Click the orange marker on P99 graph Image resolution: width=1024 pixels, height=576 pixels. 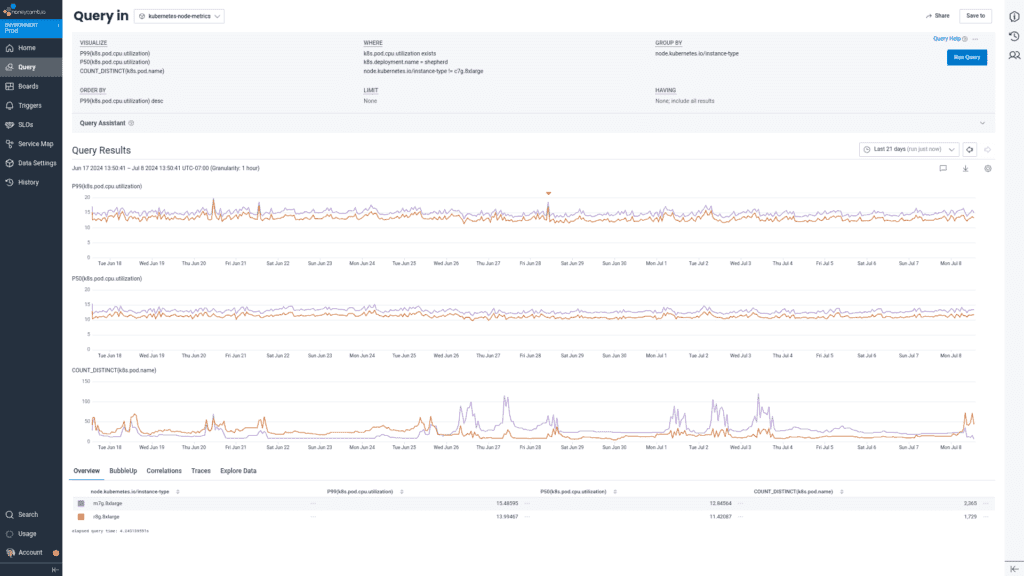coord(548,193)
